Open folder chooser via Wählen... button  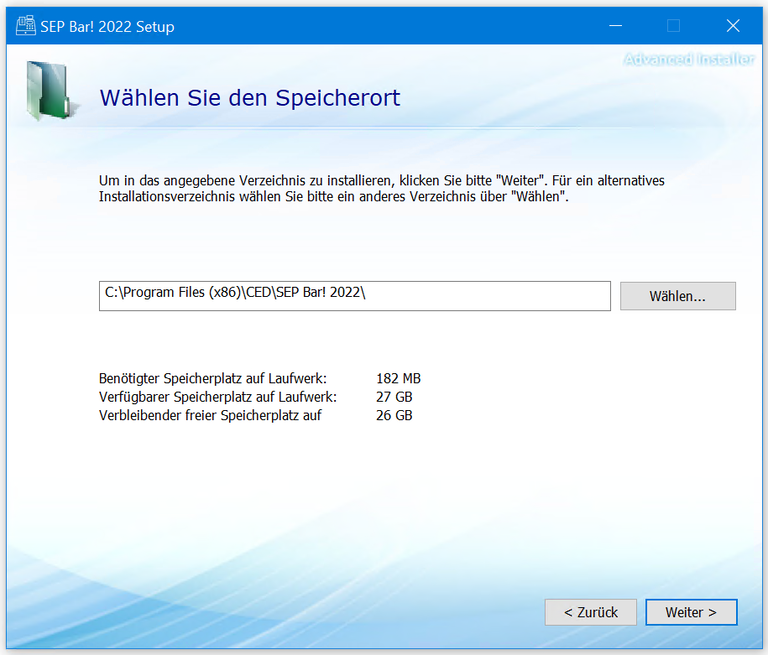[677, 296]
